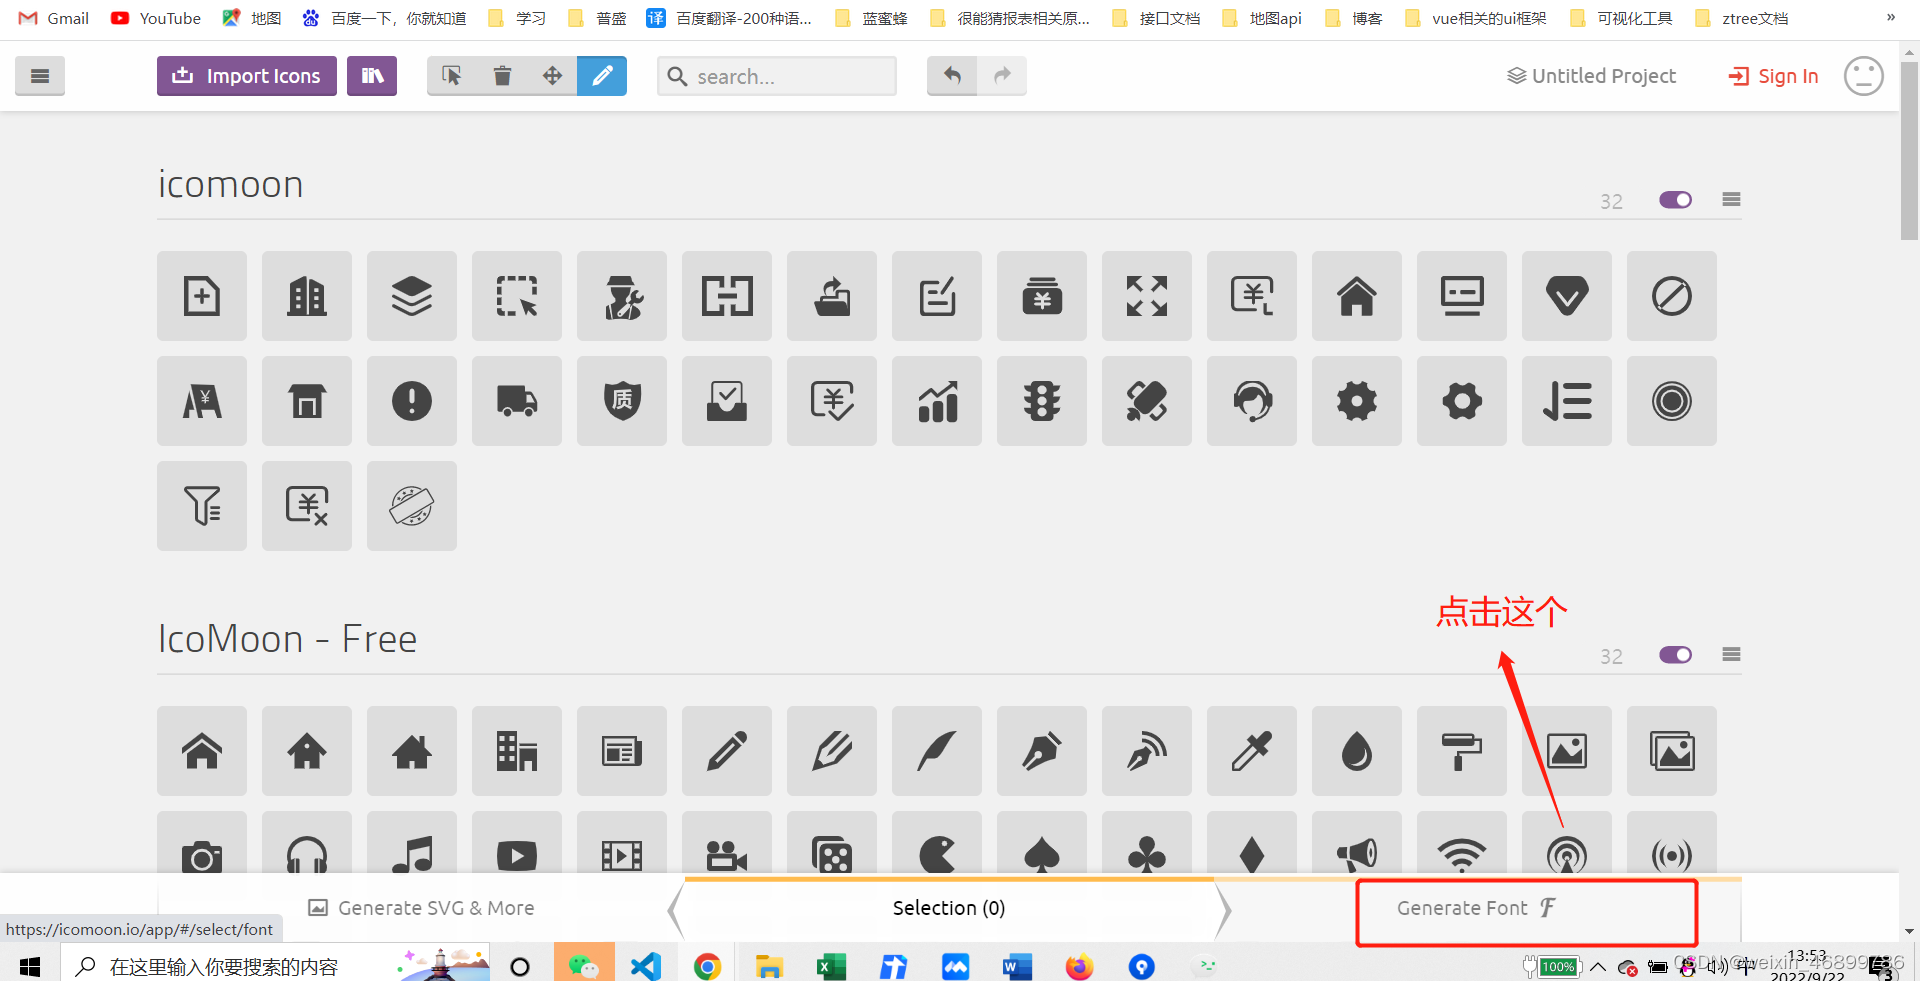1920x981 pixels.
Task: Select the exclamation warning circle icon
Action: pyautogui.click(x=412, y=401)
